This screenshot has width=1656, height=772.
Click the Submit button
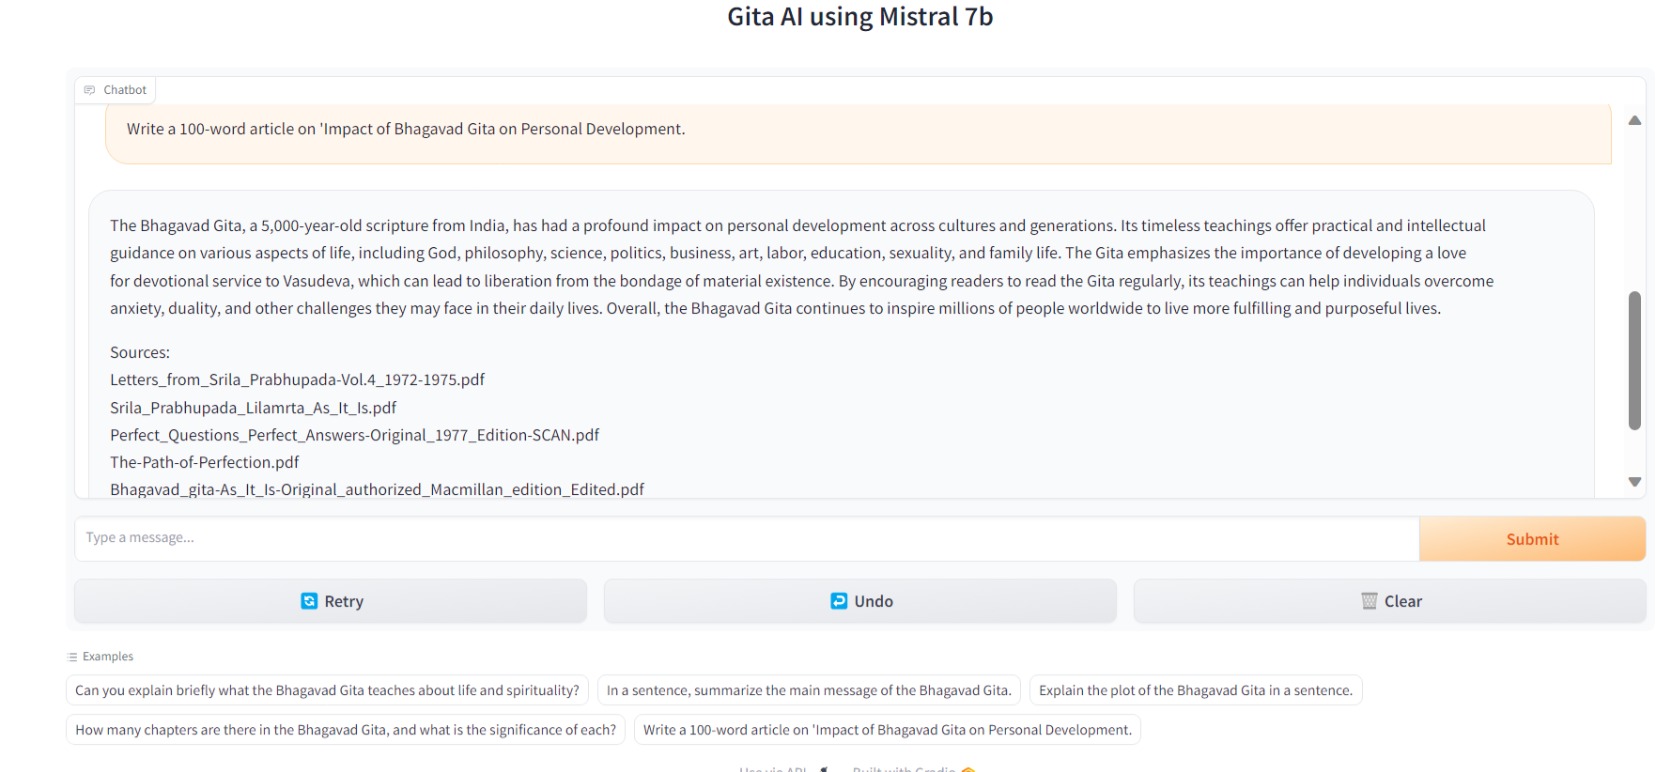point(1532,539)
